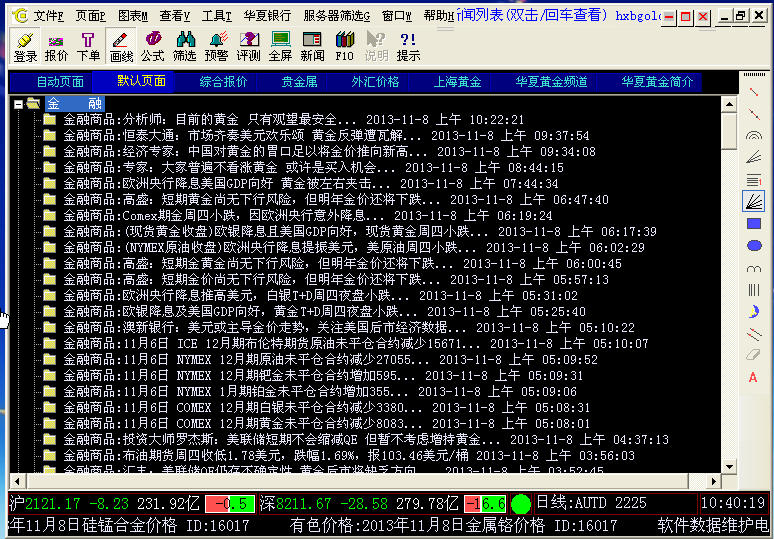This screenshot has height=539, width=774.
Task: Switch to the 默认页面 tab
Action: click(x=141, y=81)
